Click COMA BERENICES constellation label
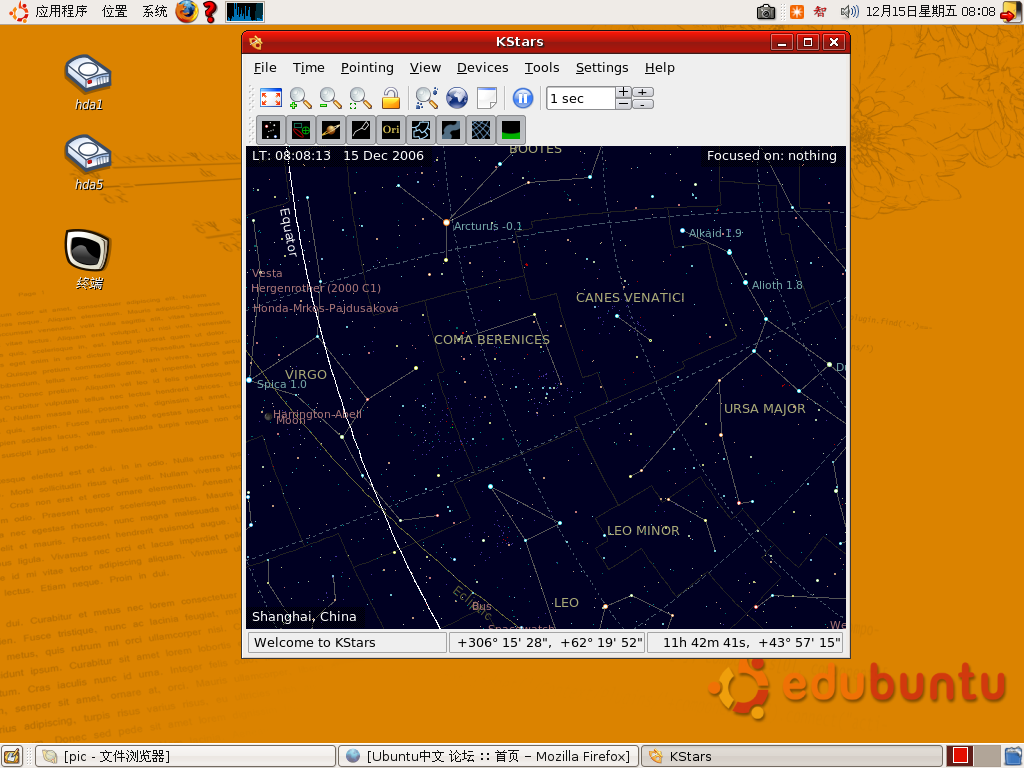Screen dimensions: 1024x768 pos(492,340)
